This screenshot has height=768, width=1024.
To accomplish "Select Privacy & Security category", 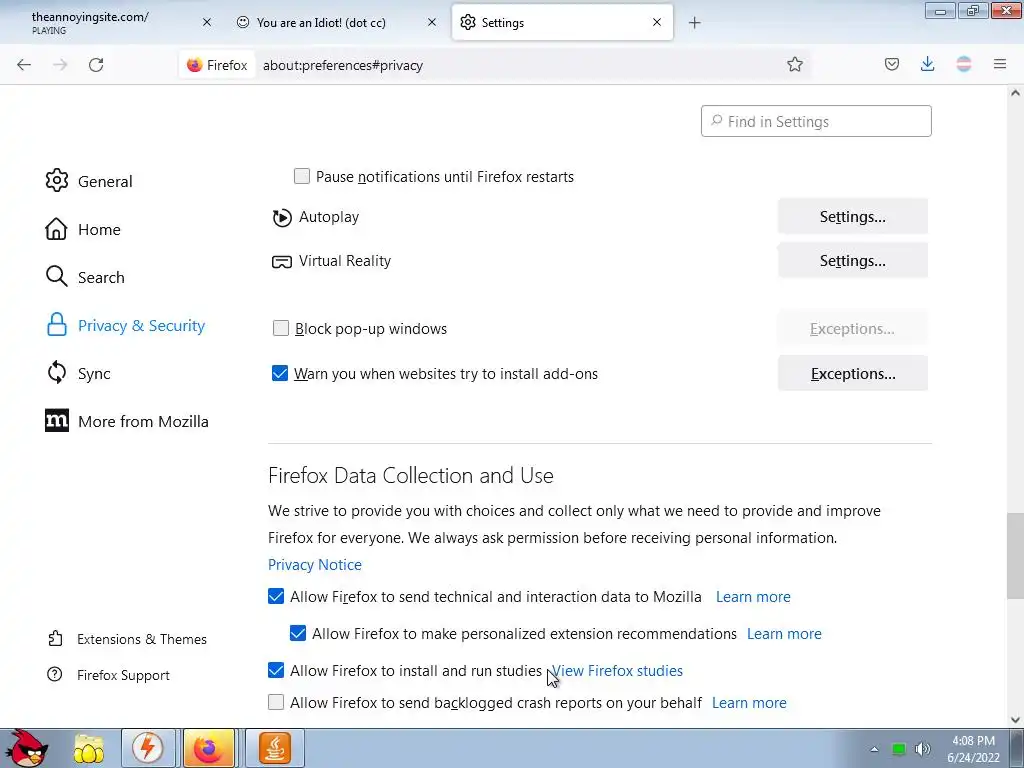I will click(x=125, y=325).
